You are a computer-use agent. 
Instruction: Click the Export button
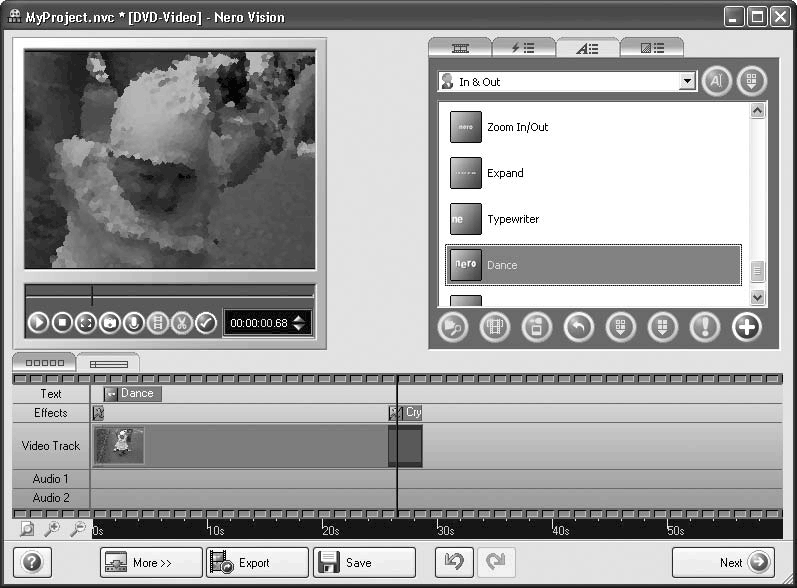[256, 563]
